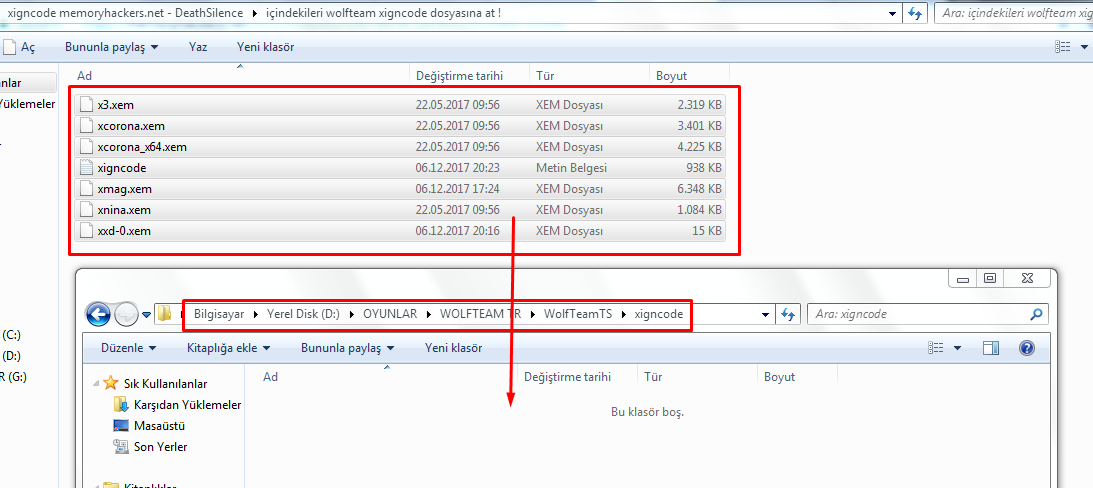Click WolfTeamTS breadcrumb segment
Image resolution: width=1093 pixels, height=488 pixels.
tap(577, 314)
